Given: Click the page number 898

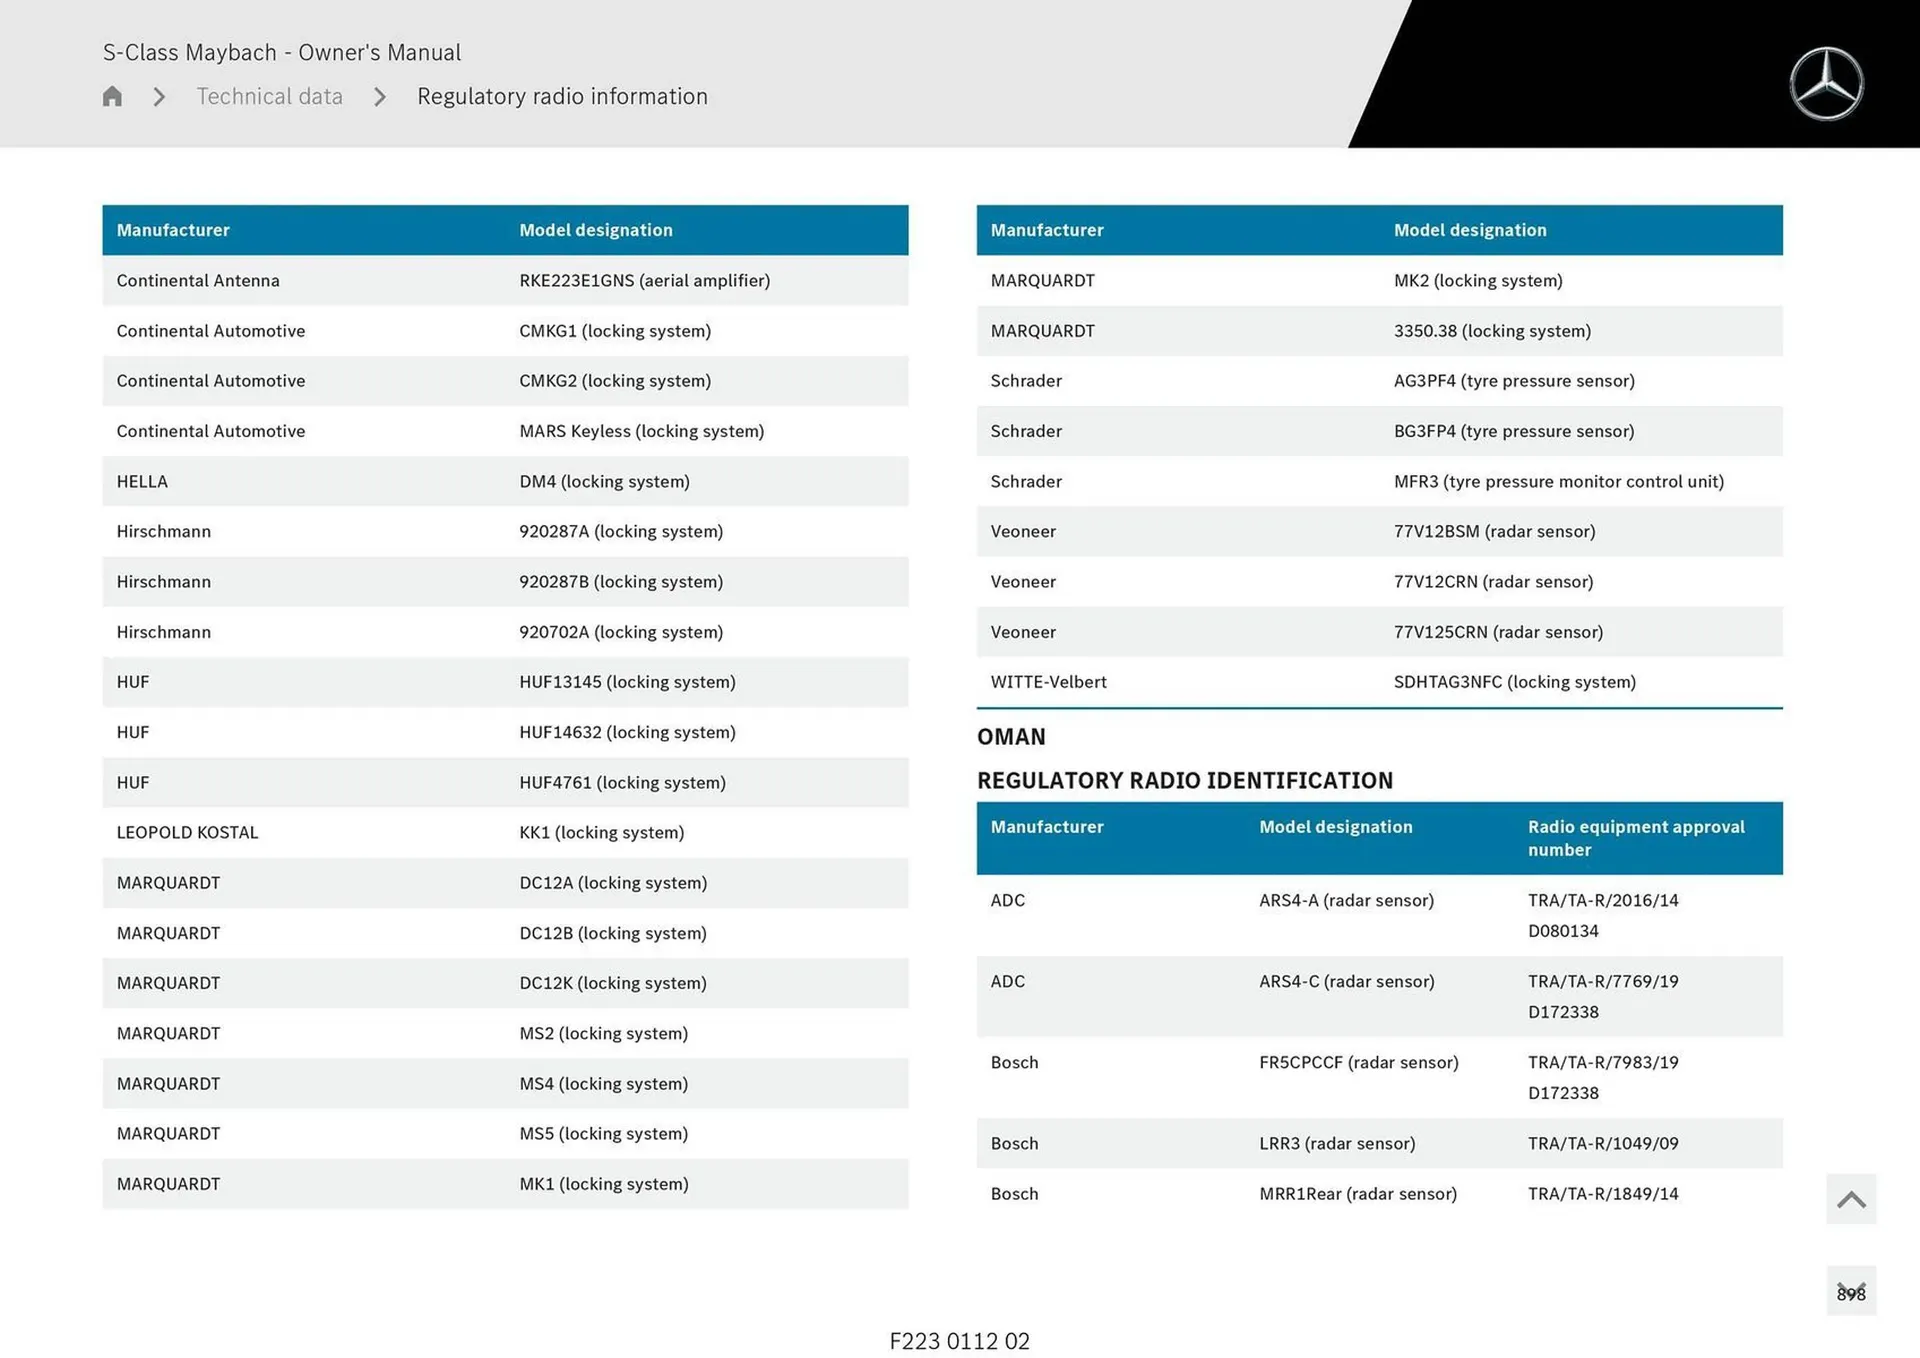Looking at the screenshot, I should (1851, 1292).
